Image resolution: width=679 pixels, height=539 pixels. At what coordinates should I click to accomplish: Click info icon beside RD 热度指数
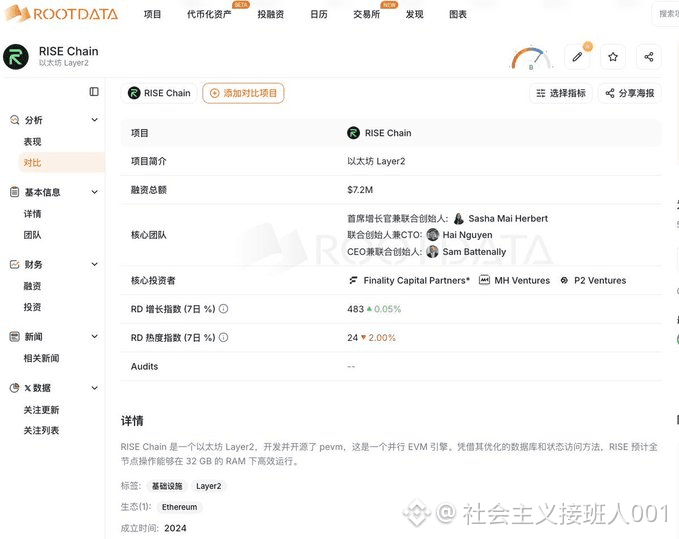click(x=223, y=337)
